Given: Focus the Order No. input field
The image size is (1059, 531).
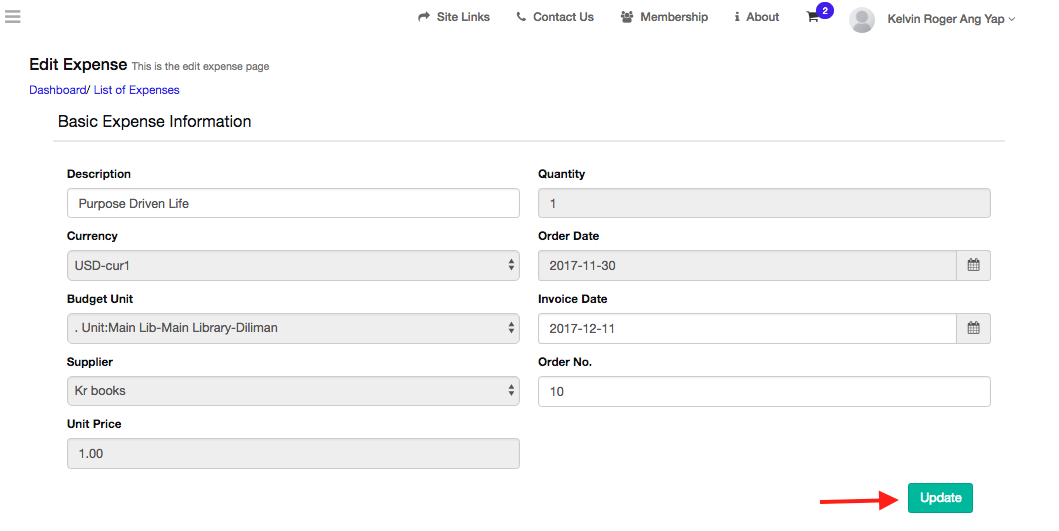Looking at the screenshot, I should click(764, 392).
